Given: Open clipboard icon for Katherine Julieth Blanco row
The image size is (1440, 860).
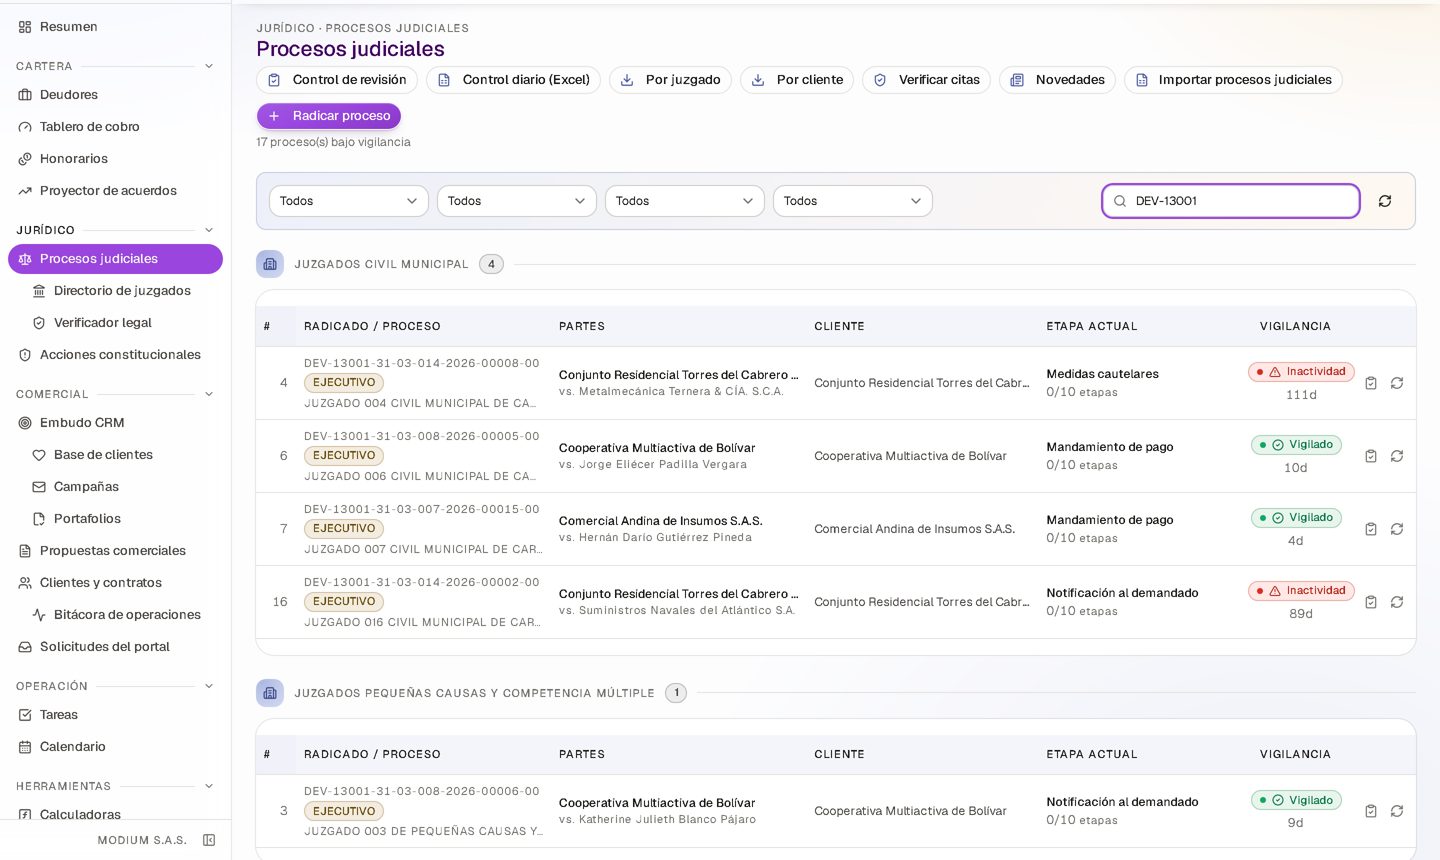Looking at the screenshot, I should point(1371,811).
